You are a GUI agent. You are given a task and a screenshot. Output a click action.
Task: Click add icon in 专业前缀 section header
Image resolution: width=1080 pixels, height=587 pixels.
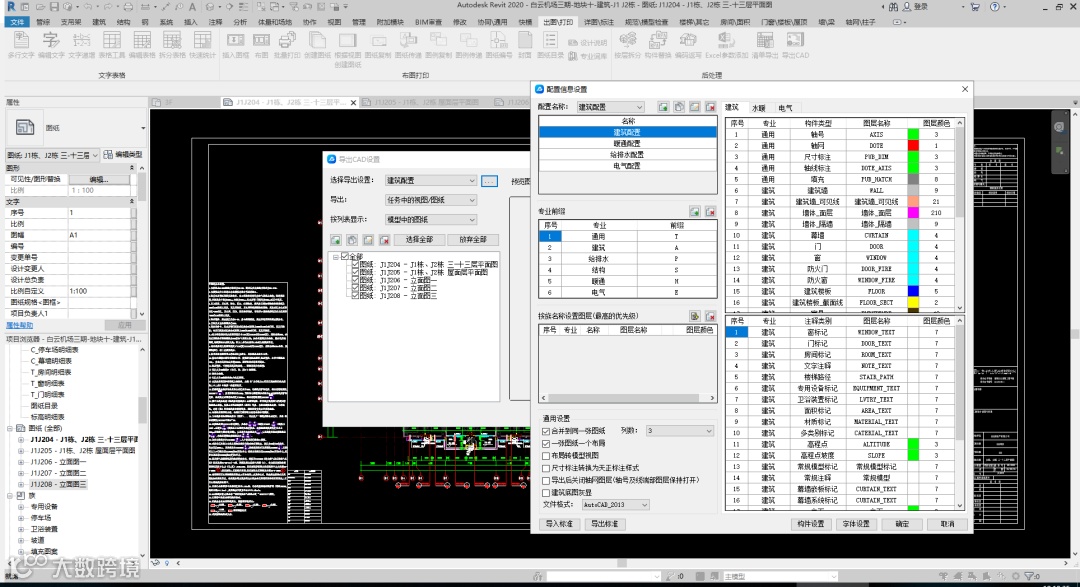pos(694,212)
